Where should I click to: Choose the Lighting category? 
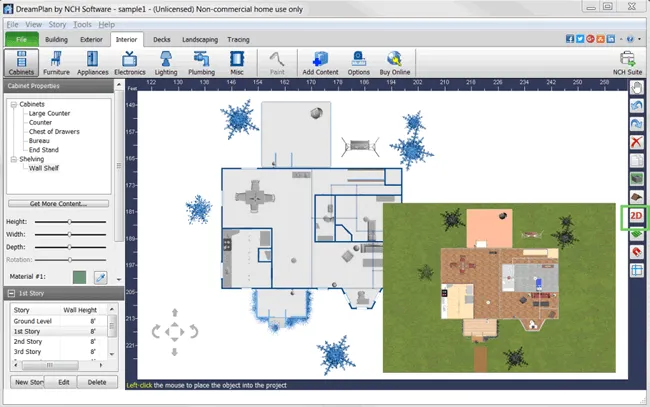coord(166,63)
